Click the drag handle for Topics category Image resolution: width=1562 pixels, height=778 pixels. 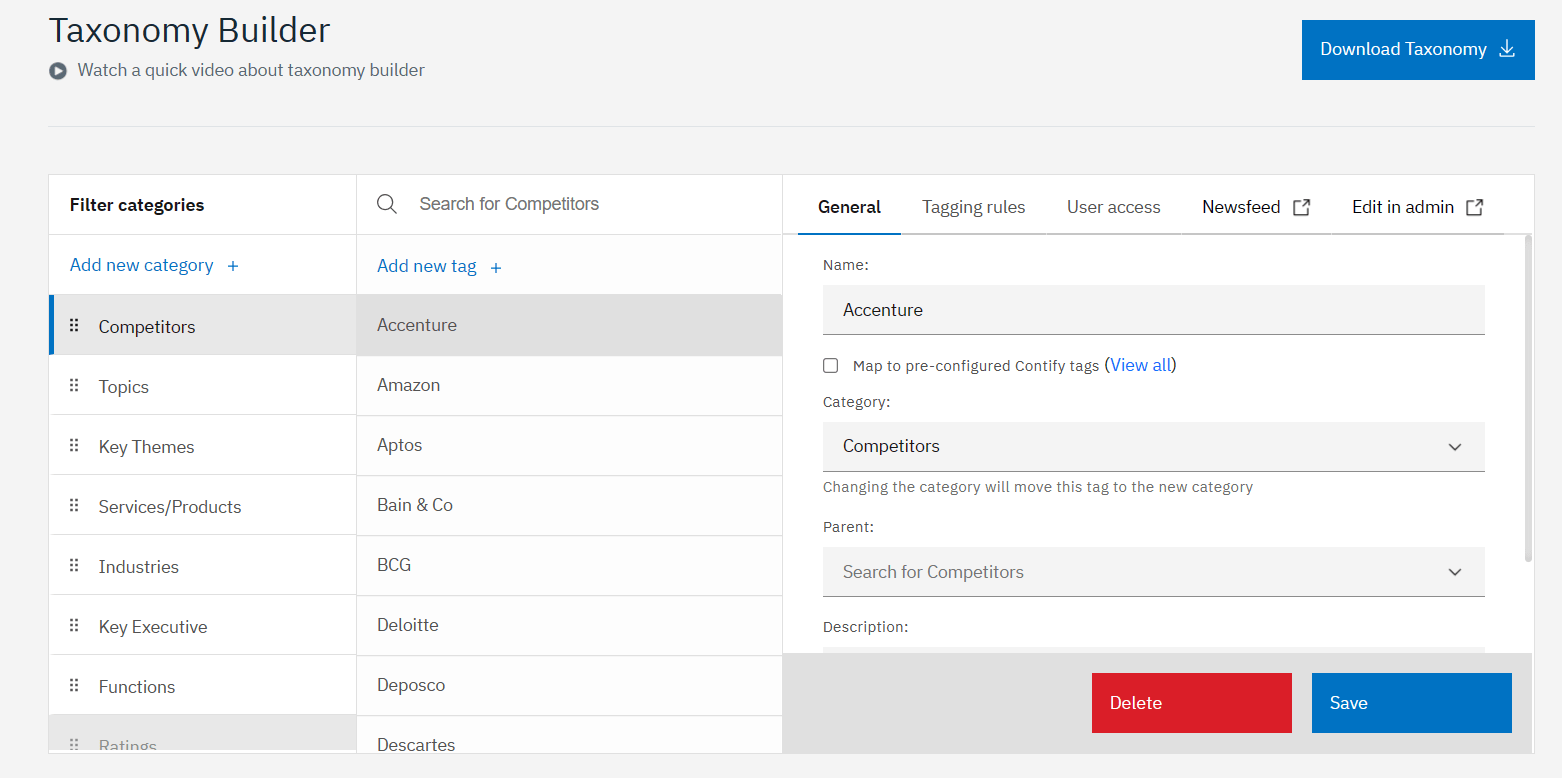pyautogui.click(x=74, y=386)
